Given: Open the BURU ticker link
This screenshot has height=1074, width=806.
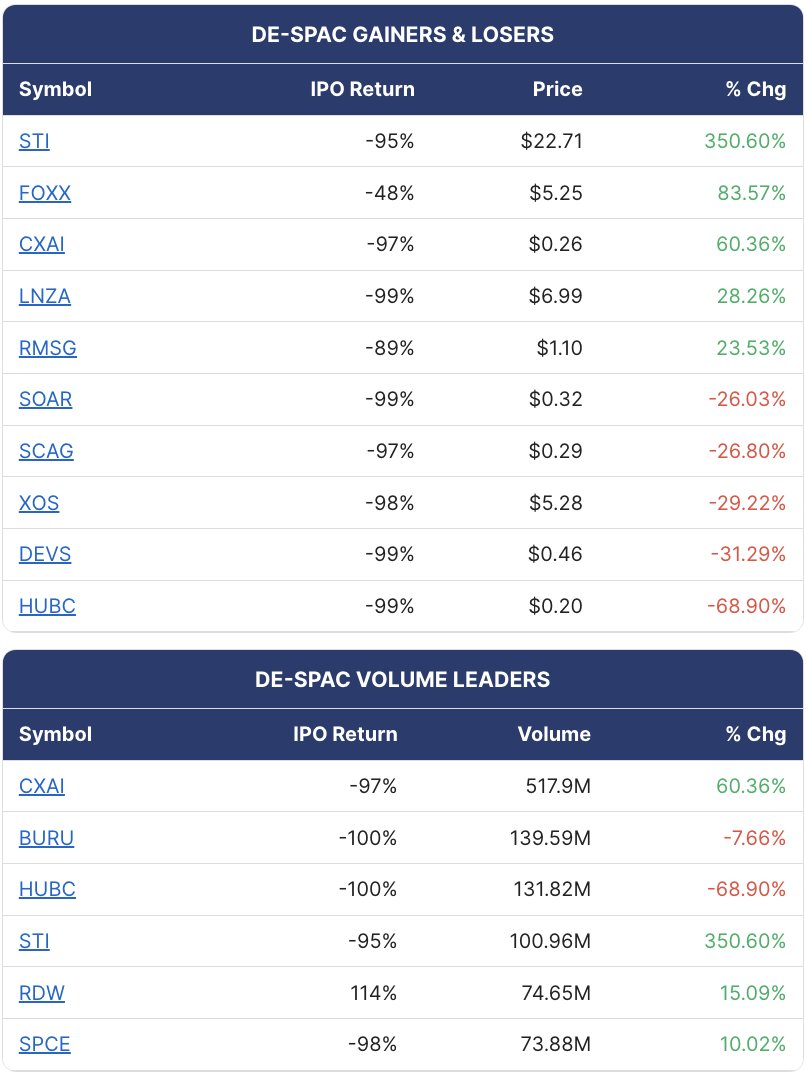Looking at the screenshot, I should (46, 838).
